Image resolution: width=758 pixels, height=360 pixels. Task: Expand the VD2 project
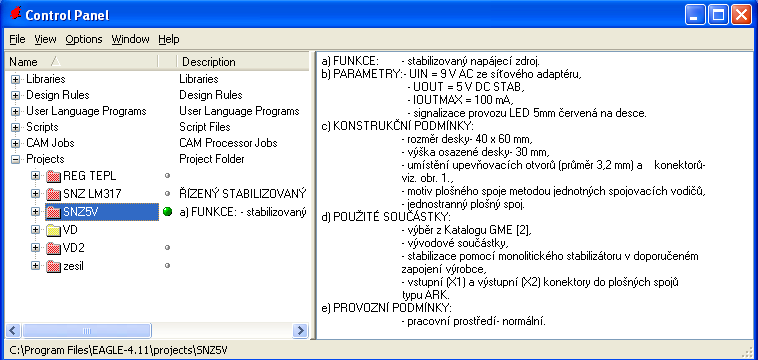tap(35, 247)
